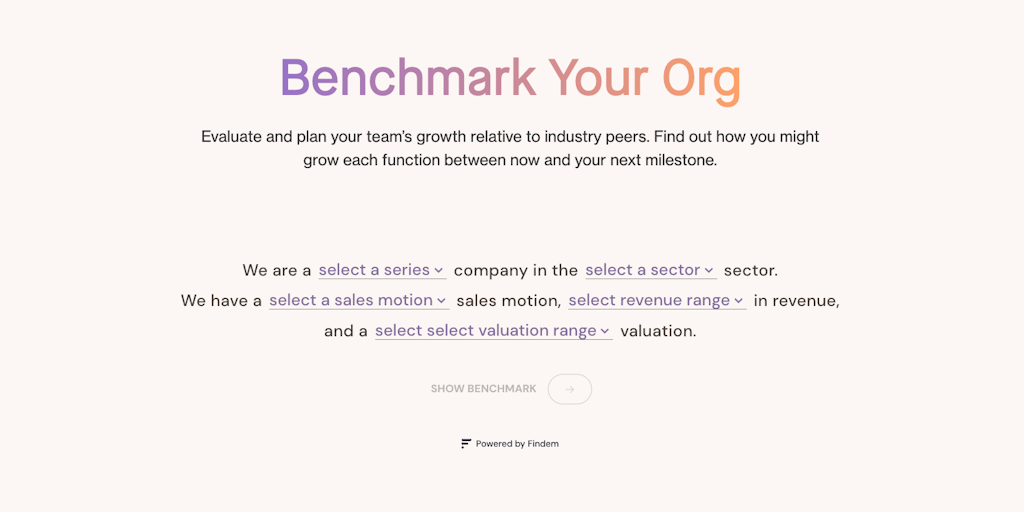Expand the 'select a sector' dropdown

tap(642, 270)
